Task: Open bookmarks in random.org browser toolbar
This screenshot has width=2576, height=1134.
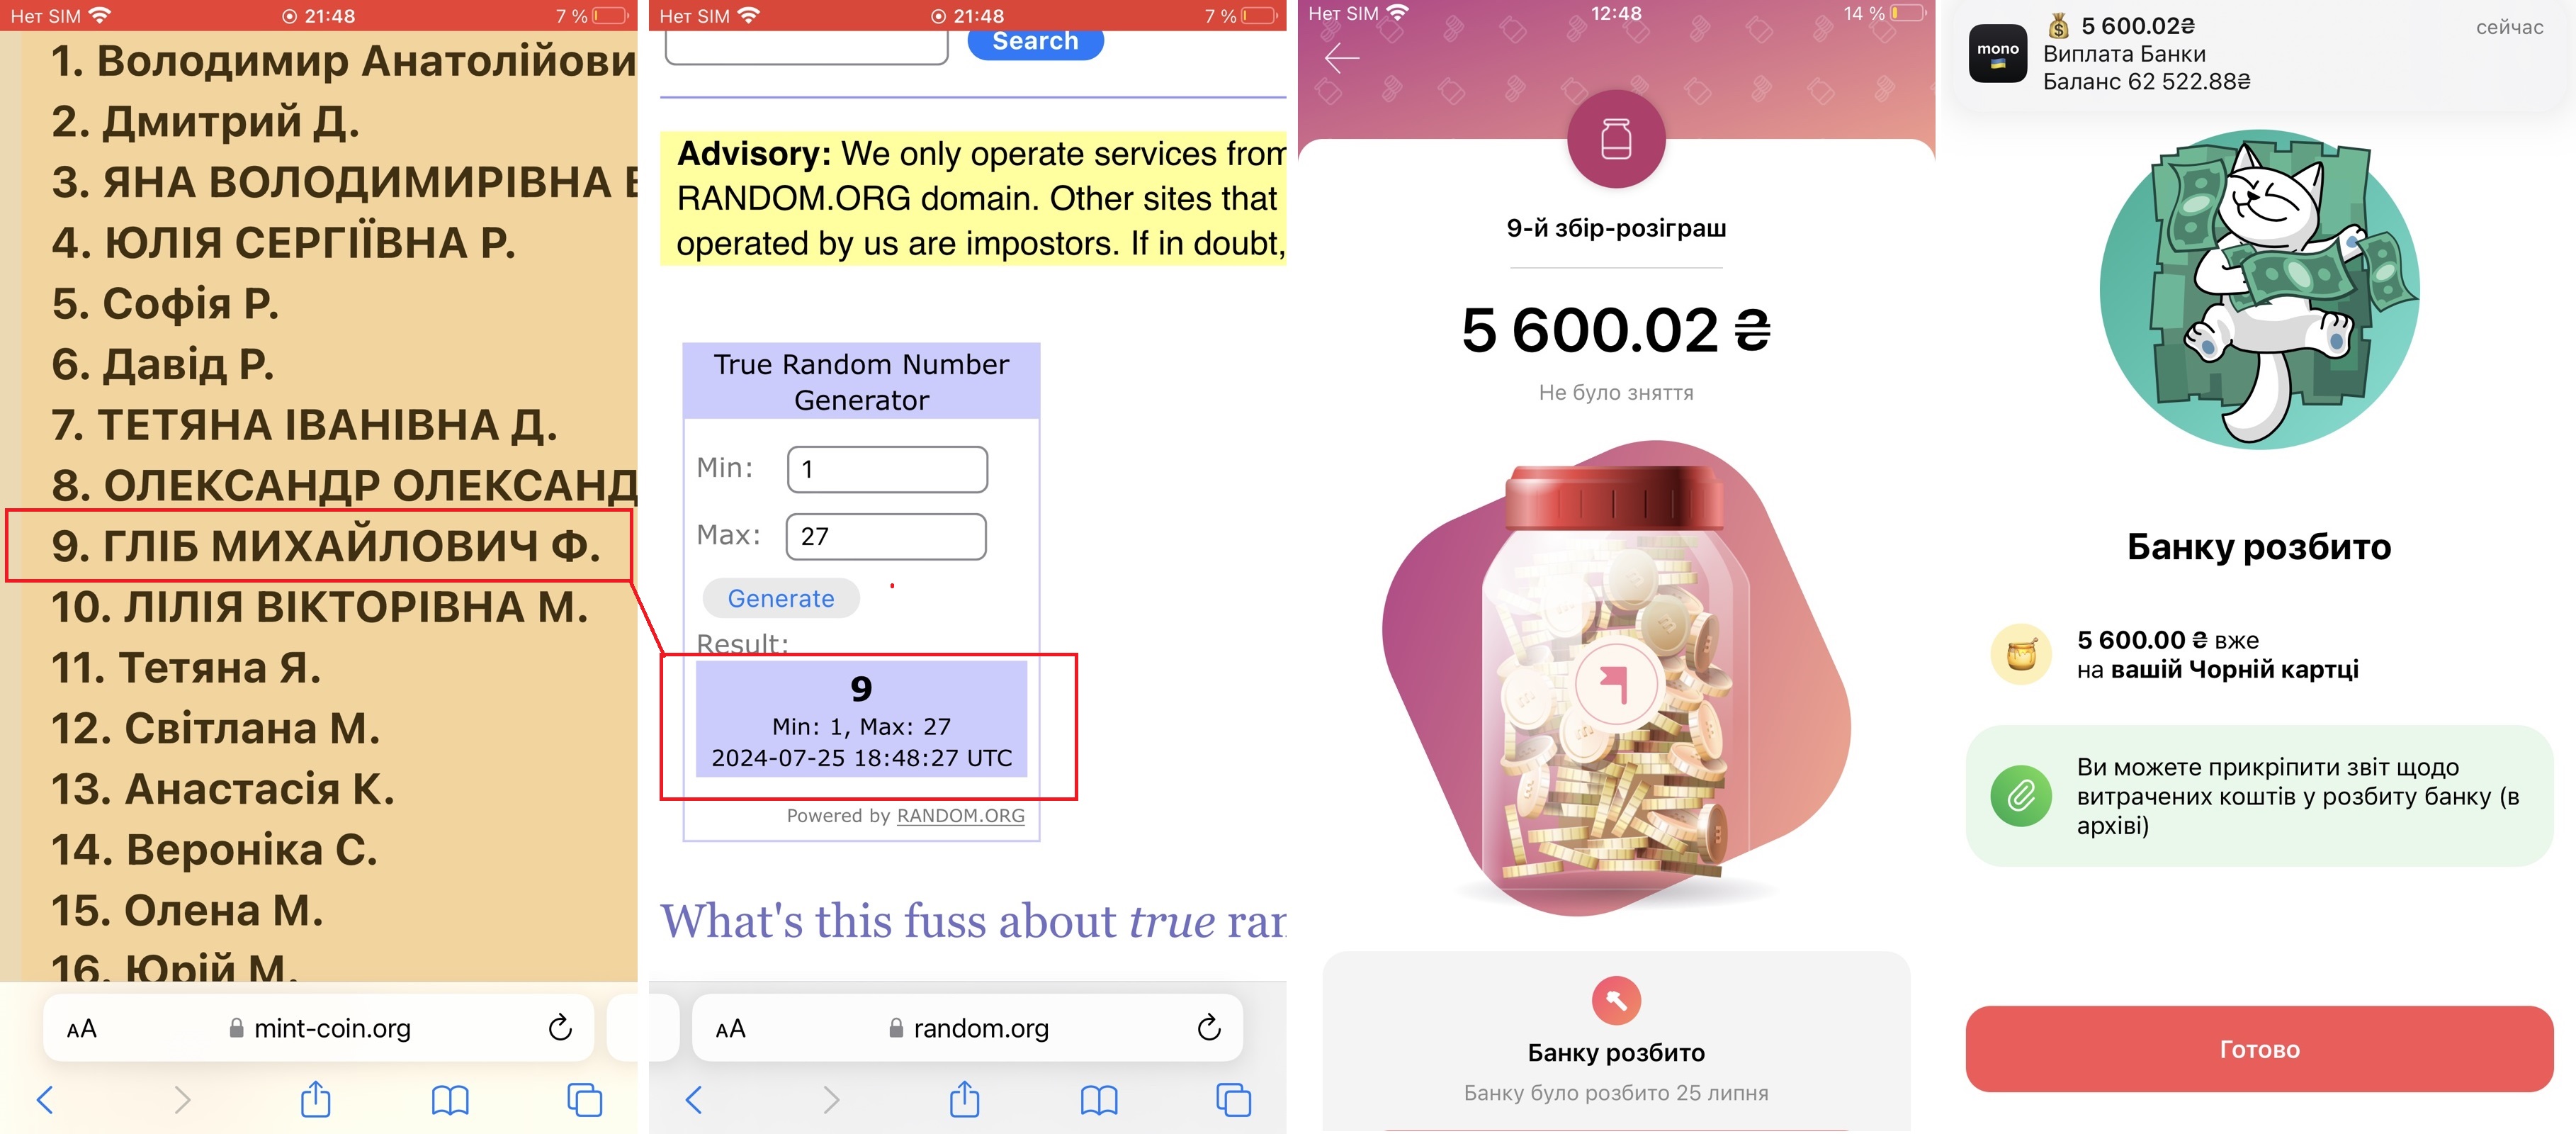Action: (x=1099, y=1100)
